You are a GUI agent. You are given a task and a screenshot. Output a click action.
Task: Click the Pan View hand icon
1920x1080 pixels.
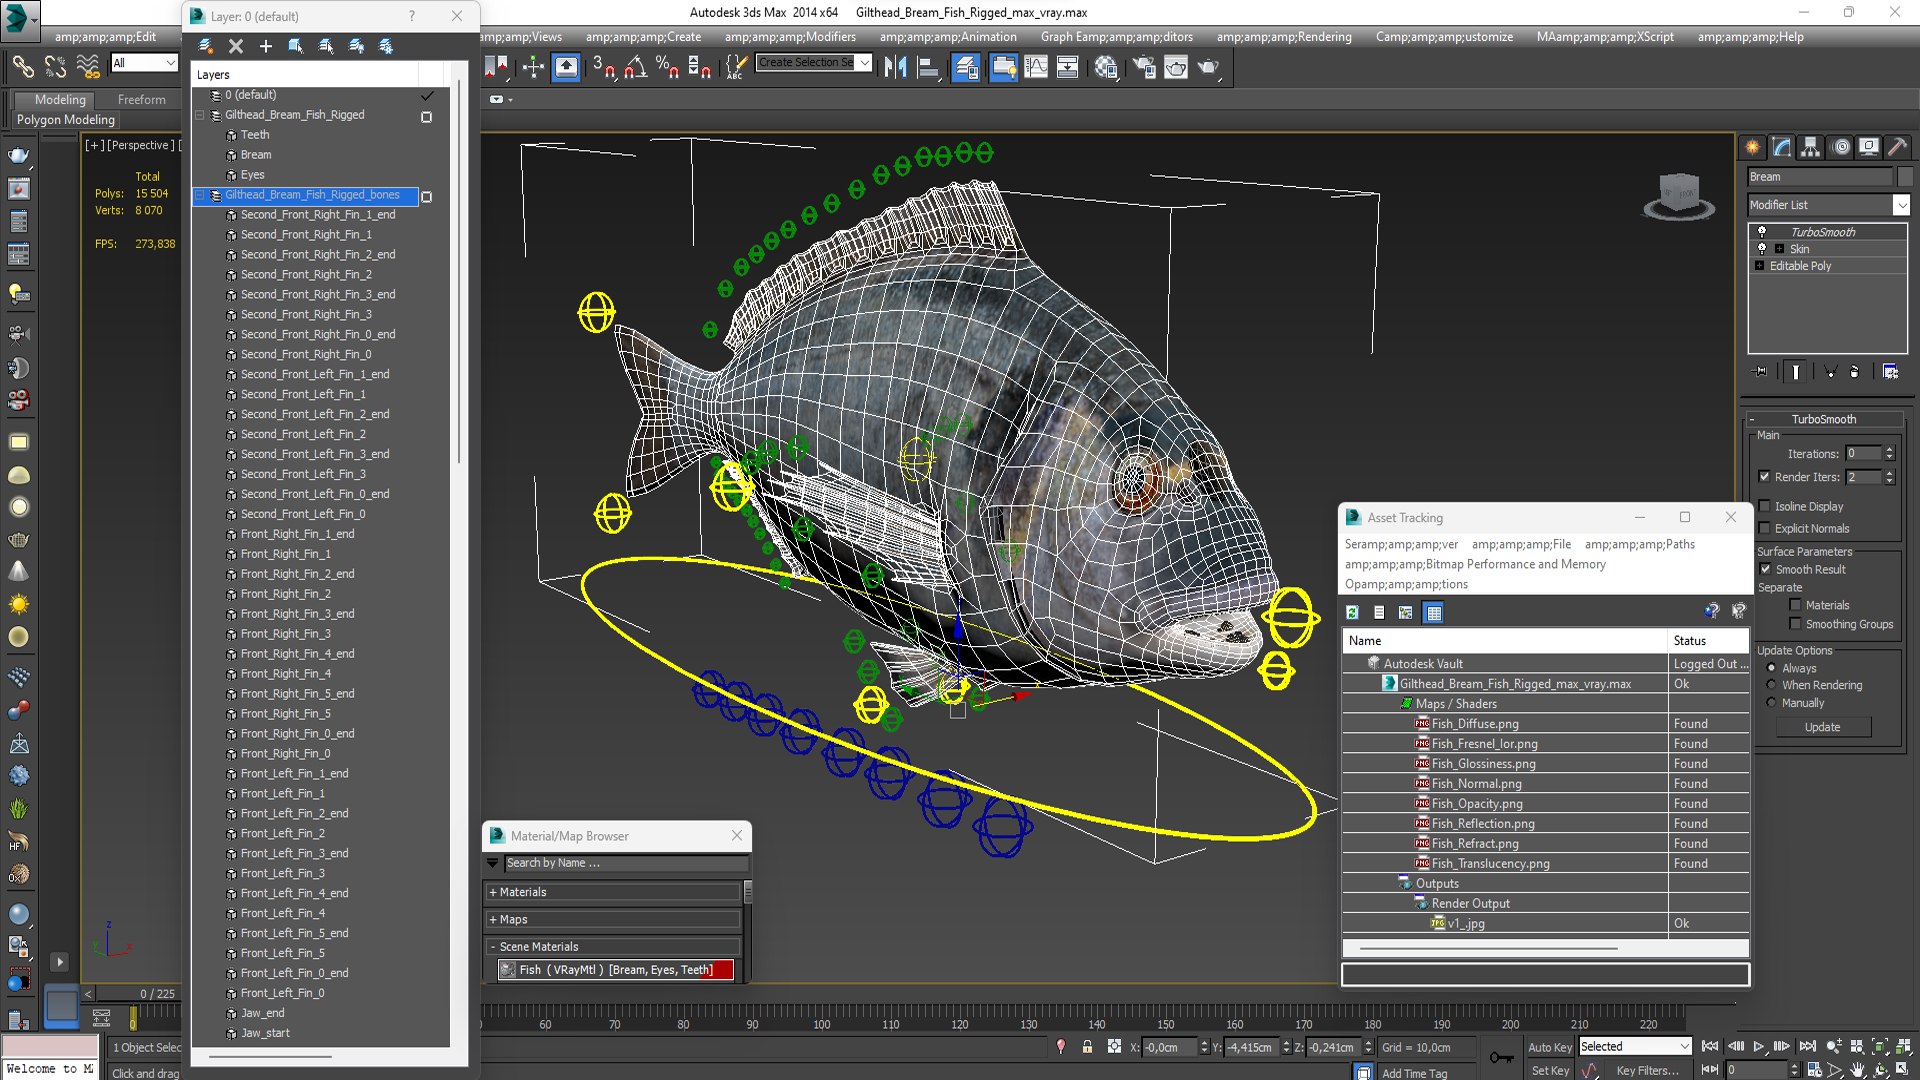pyautogui.click(x=1857, y=1069)
